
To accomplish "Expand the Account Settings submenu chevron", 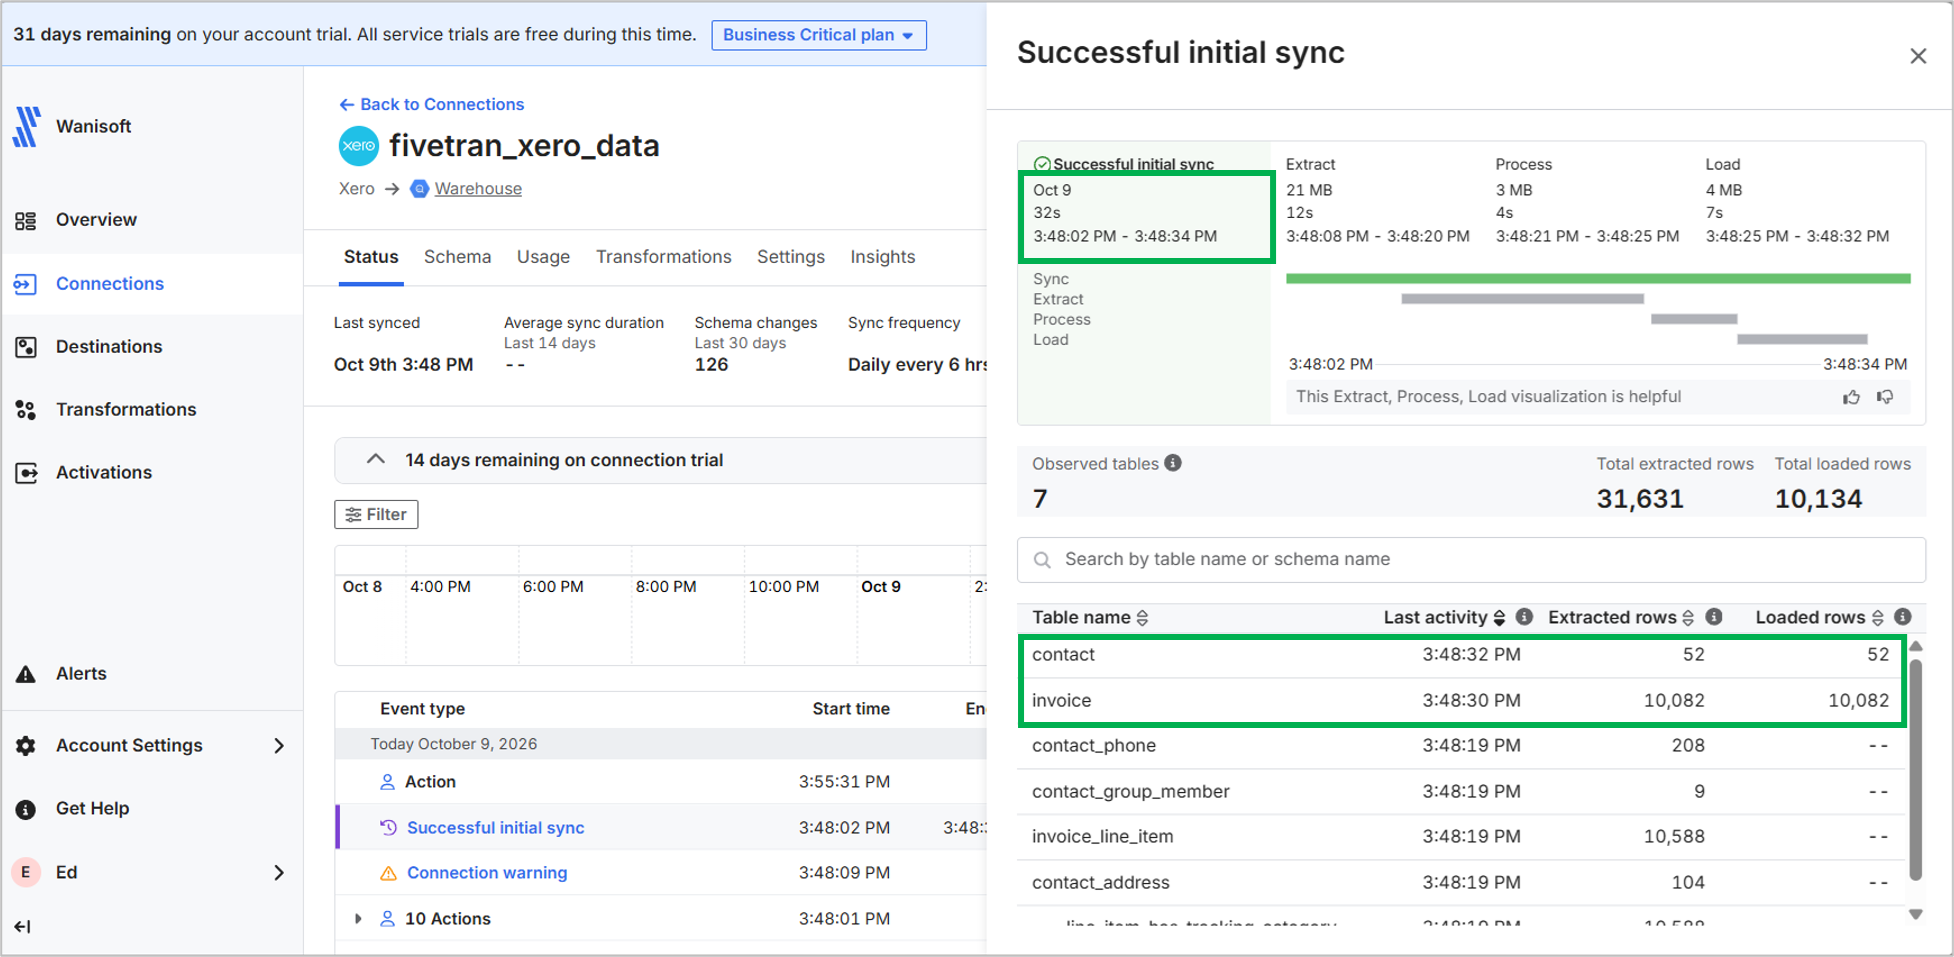I will point(279,746).
